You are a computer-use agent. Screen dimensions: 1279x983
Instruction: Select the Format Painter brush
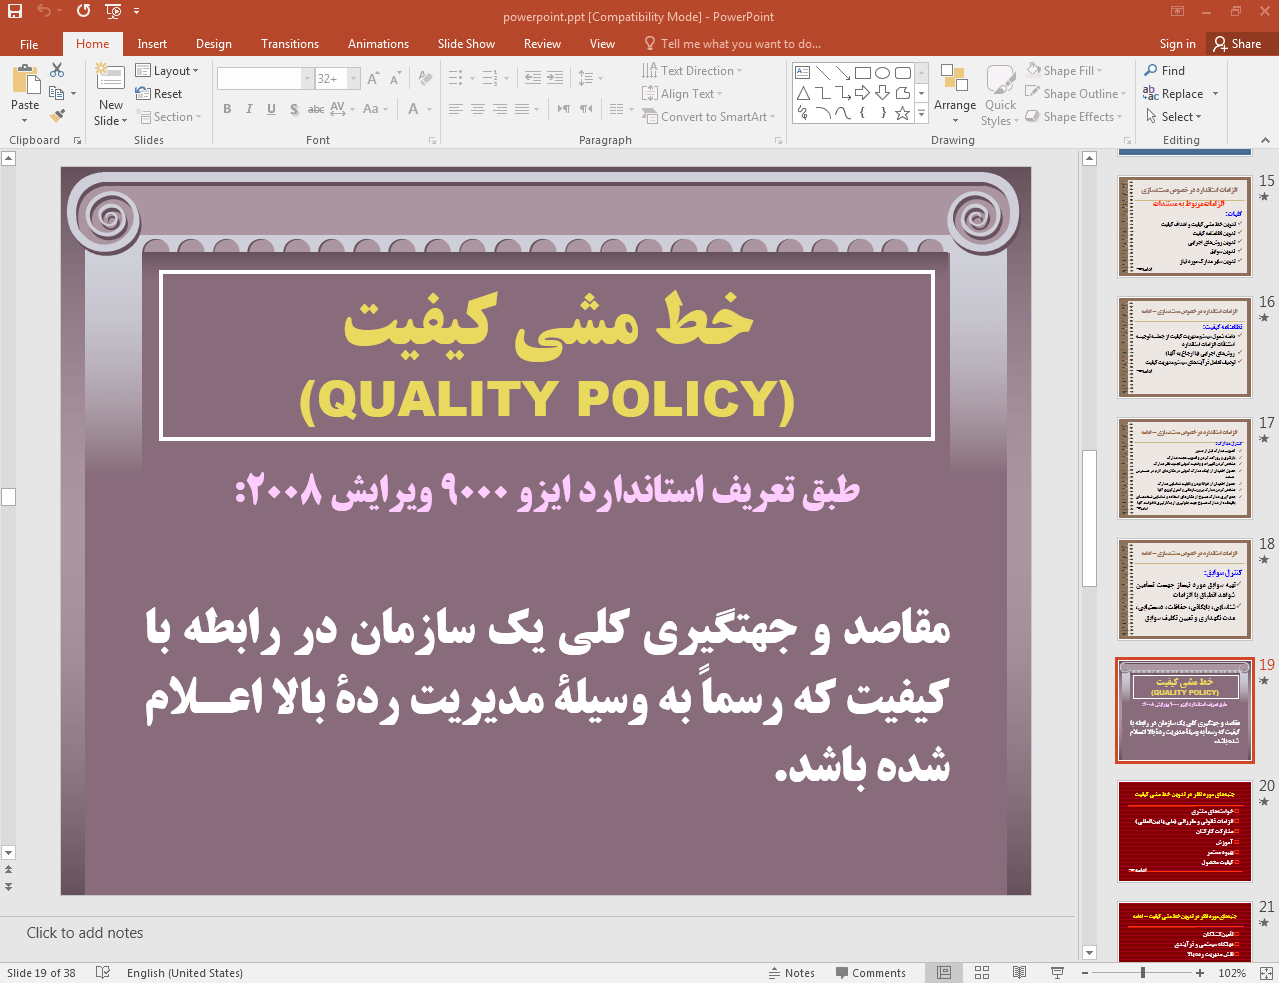point(57,116)
